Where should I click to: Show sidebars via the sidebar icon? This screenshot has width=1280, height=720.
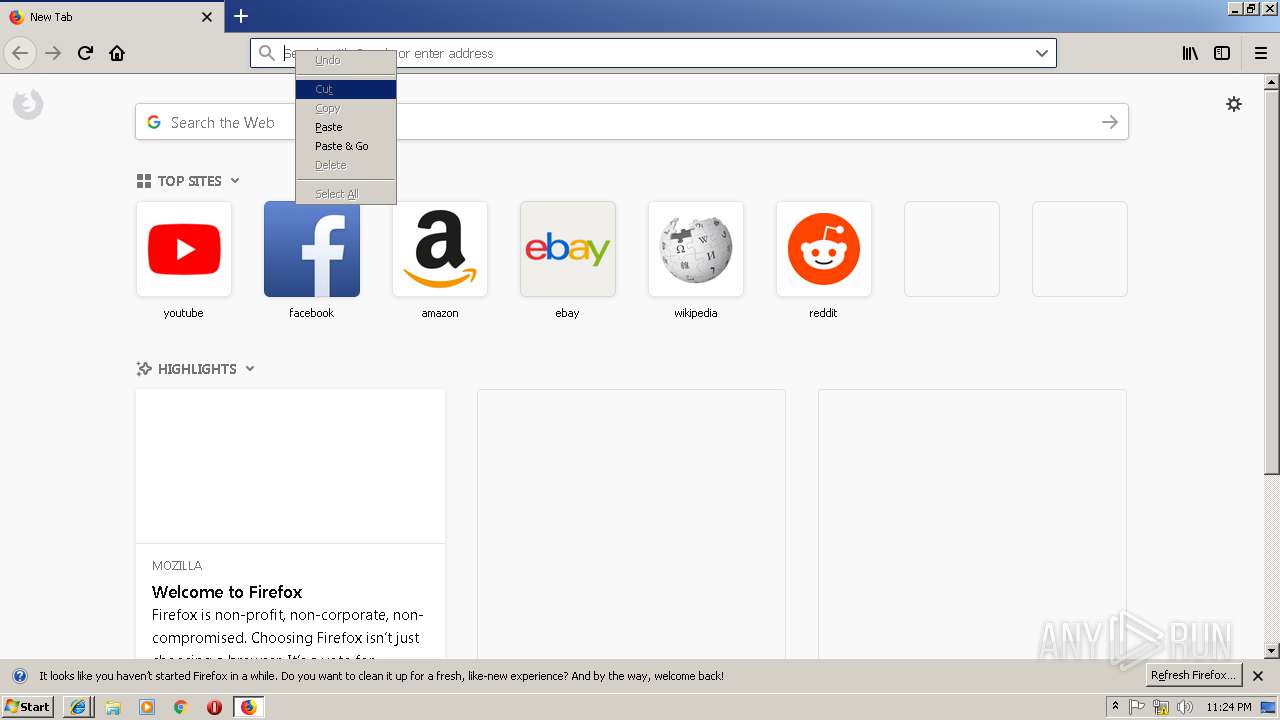(x=1222, y=53)
